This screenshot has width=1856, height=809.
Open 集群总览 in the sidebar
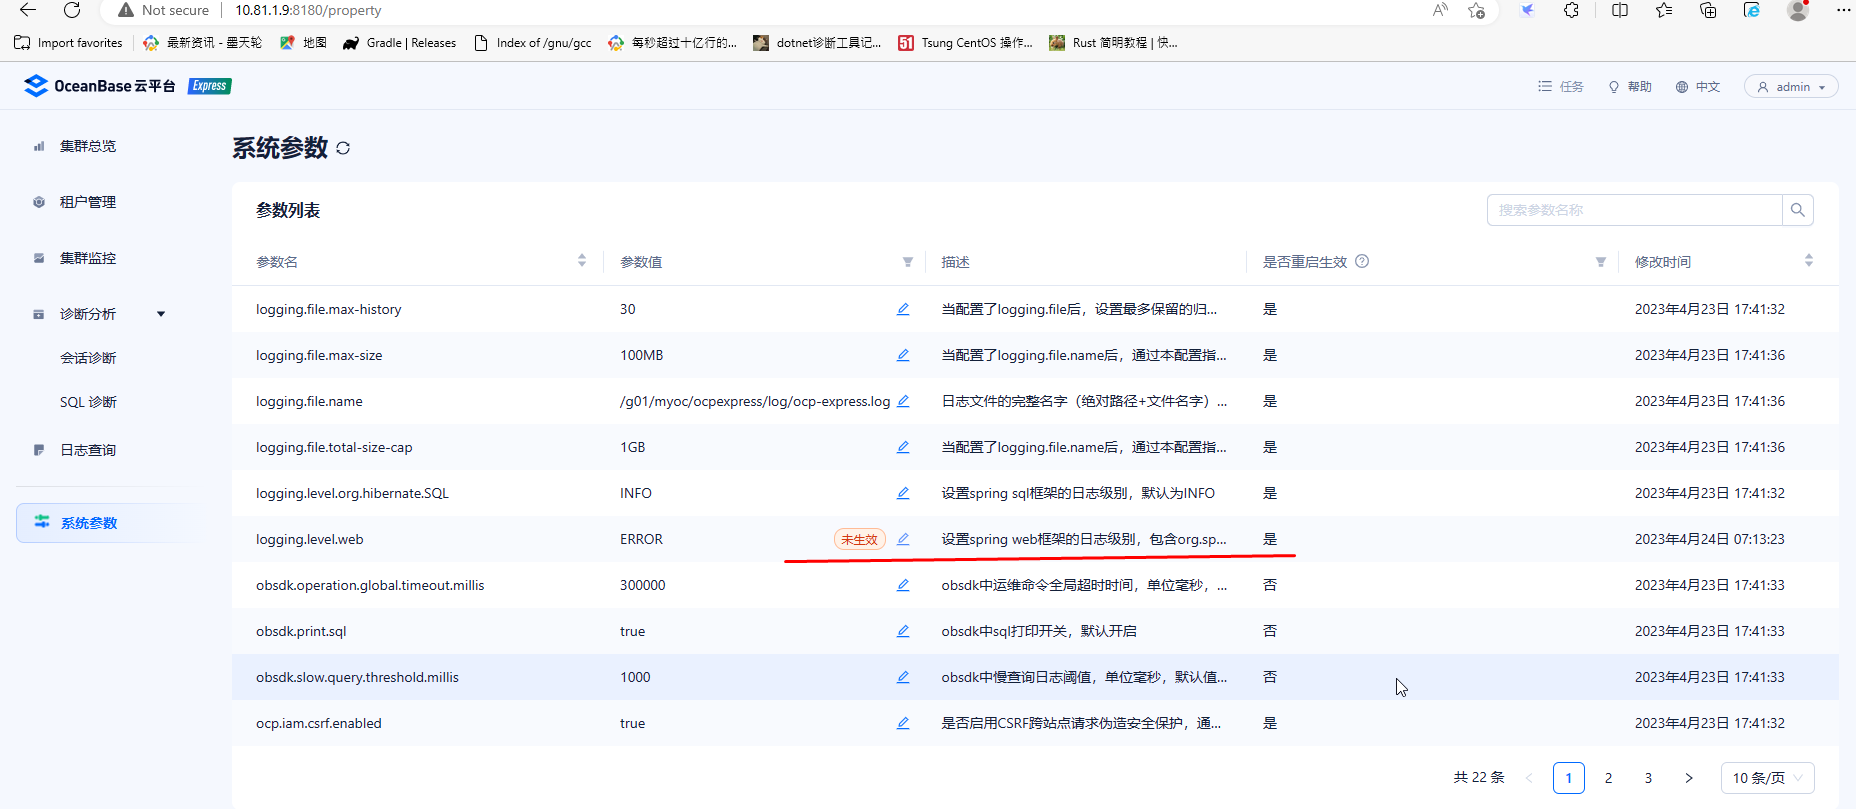(x=88, y=146)
